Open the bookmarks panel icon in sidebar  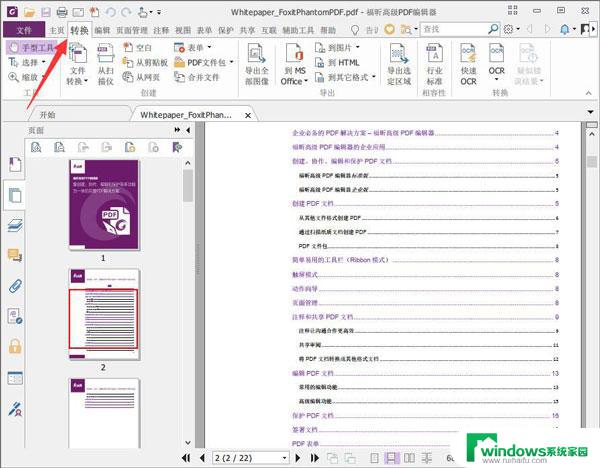coord(15,165)
